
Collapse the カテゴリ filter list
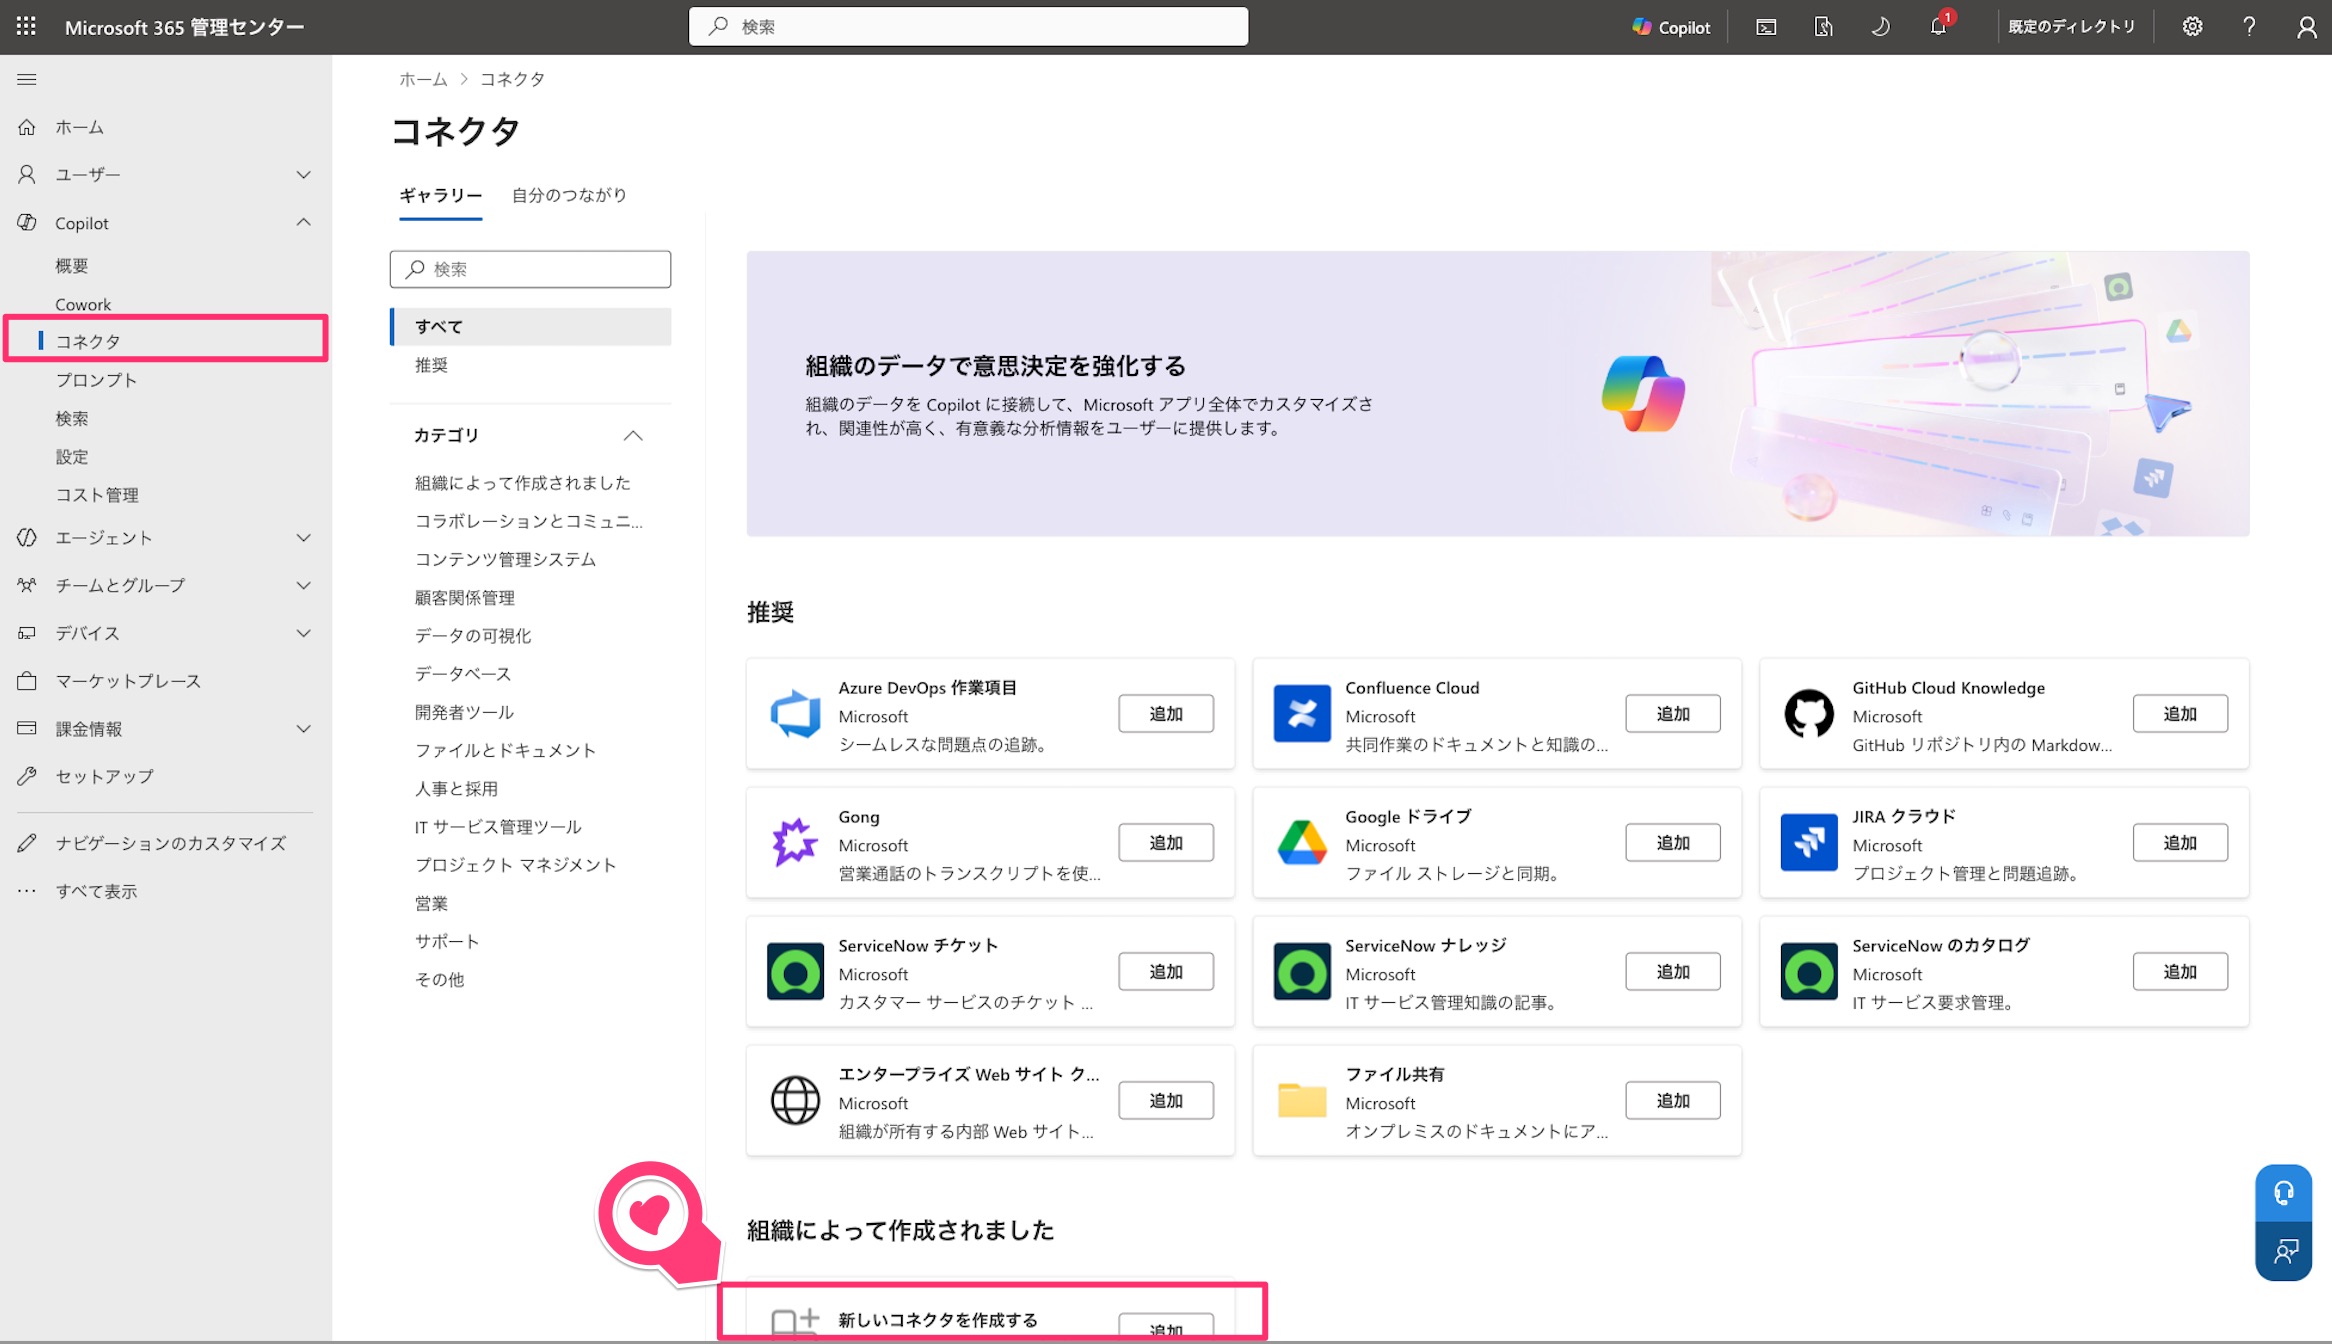coord(633,435)
